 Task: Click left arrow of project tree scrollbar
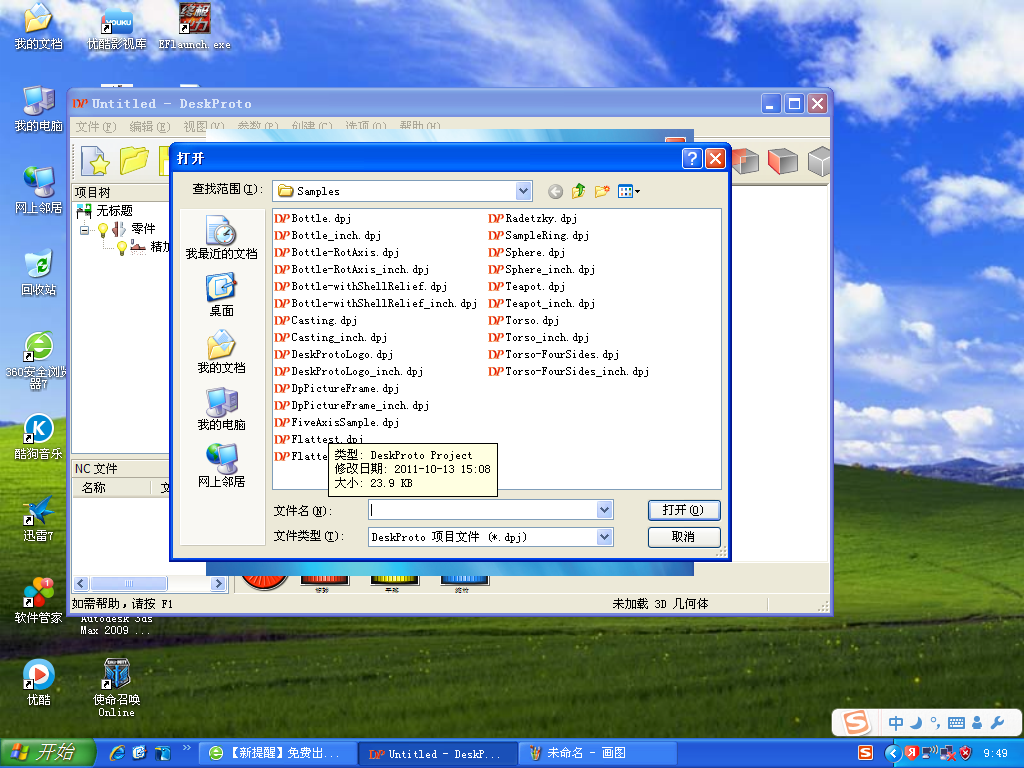[81, 583]
